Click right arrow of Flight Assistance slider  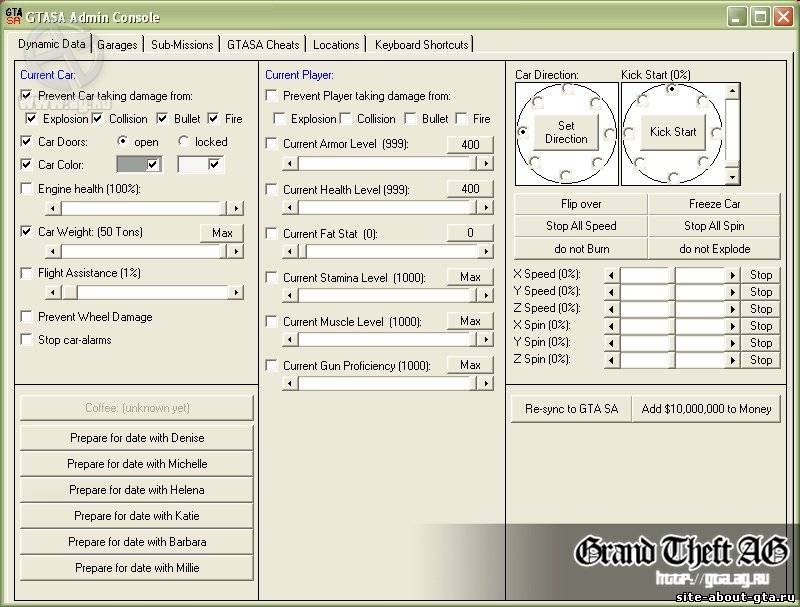tap(236, 292)
